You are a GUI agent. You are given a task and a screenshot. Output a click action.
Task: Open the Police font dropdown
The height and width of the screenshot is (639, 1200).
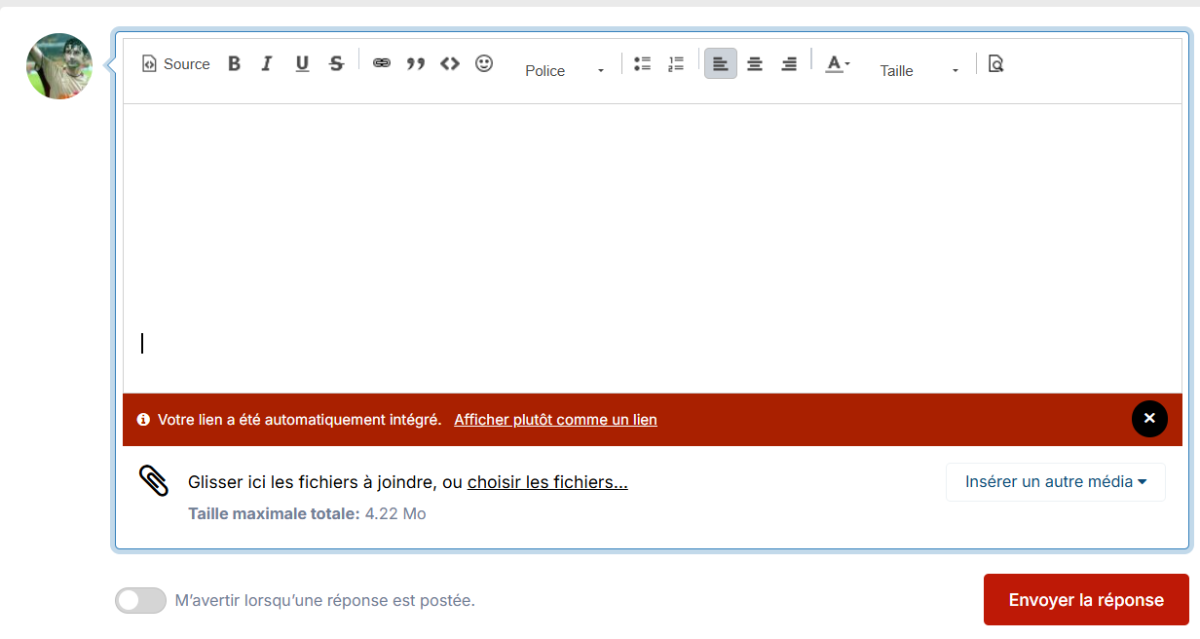pyautogui.click(x=565, y=70)
